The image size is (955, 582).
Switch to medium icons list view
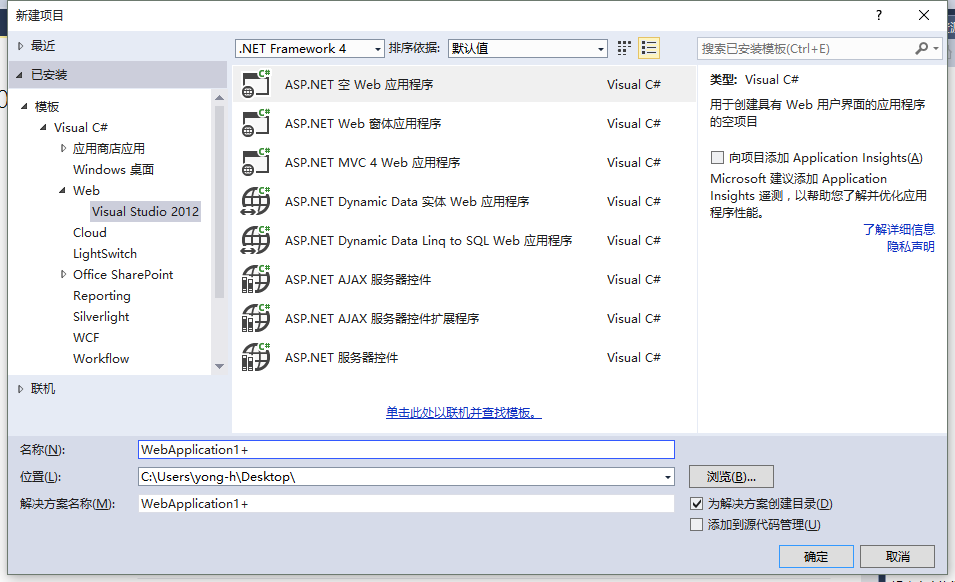[649, 48]
